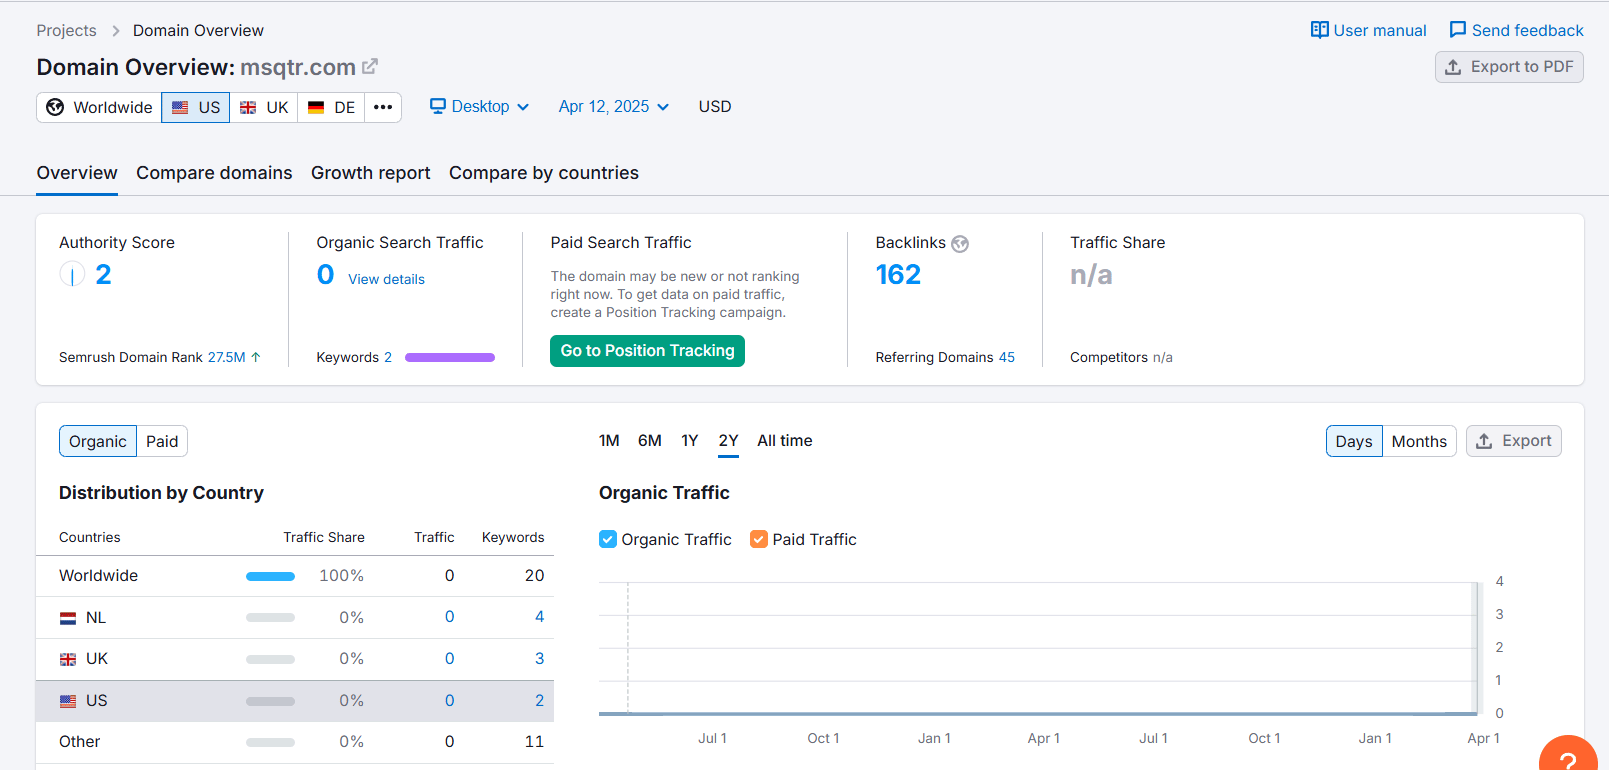Select Worldwide database
The image size is (1609, 770).
[x=99, y=107]
